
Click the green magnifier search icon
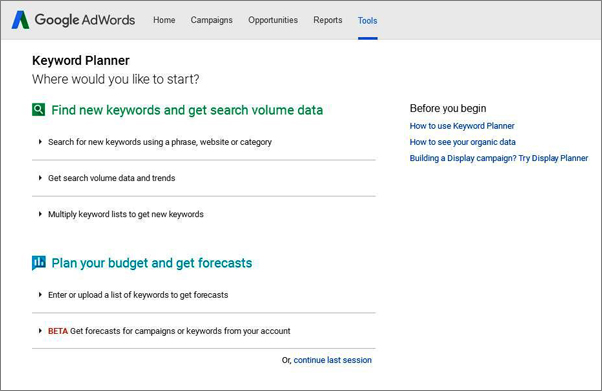click(x=38, y=110)
